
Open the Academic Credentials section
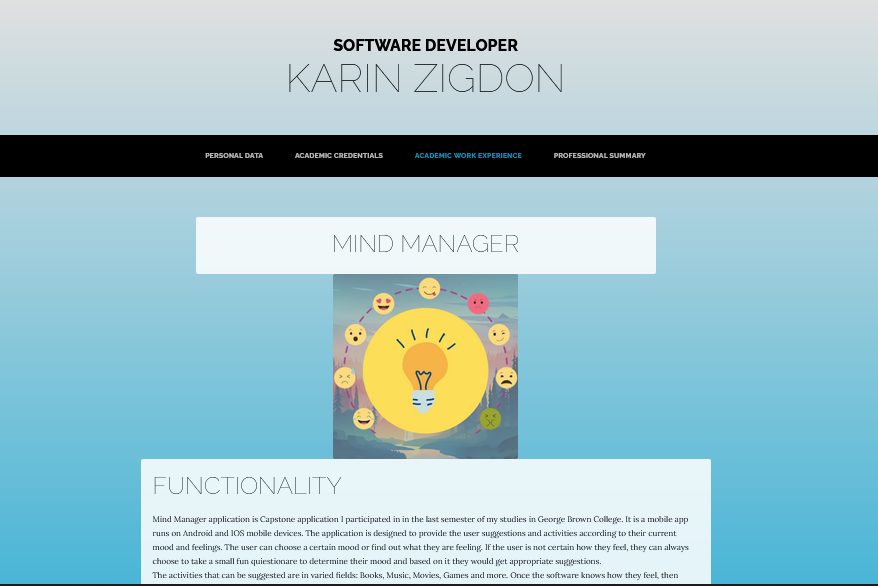[338, 156]
